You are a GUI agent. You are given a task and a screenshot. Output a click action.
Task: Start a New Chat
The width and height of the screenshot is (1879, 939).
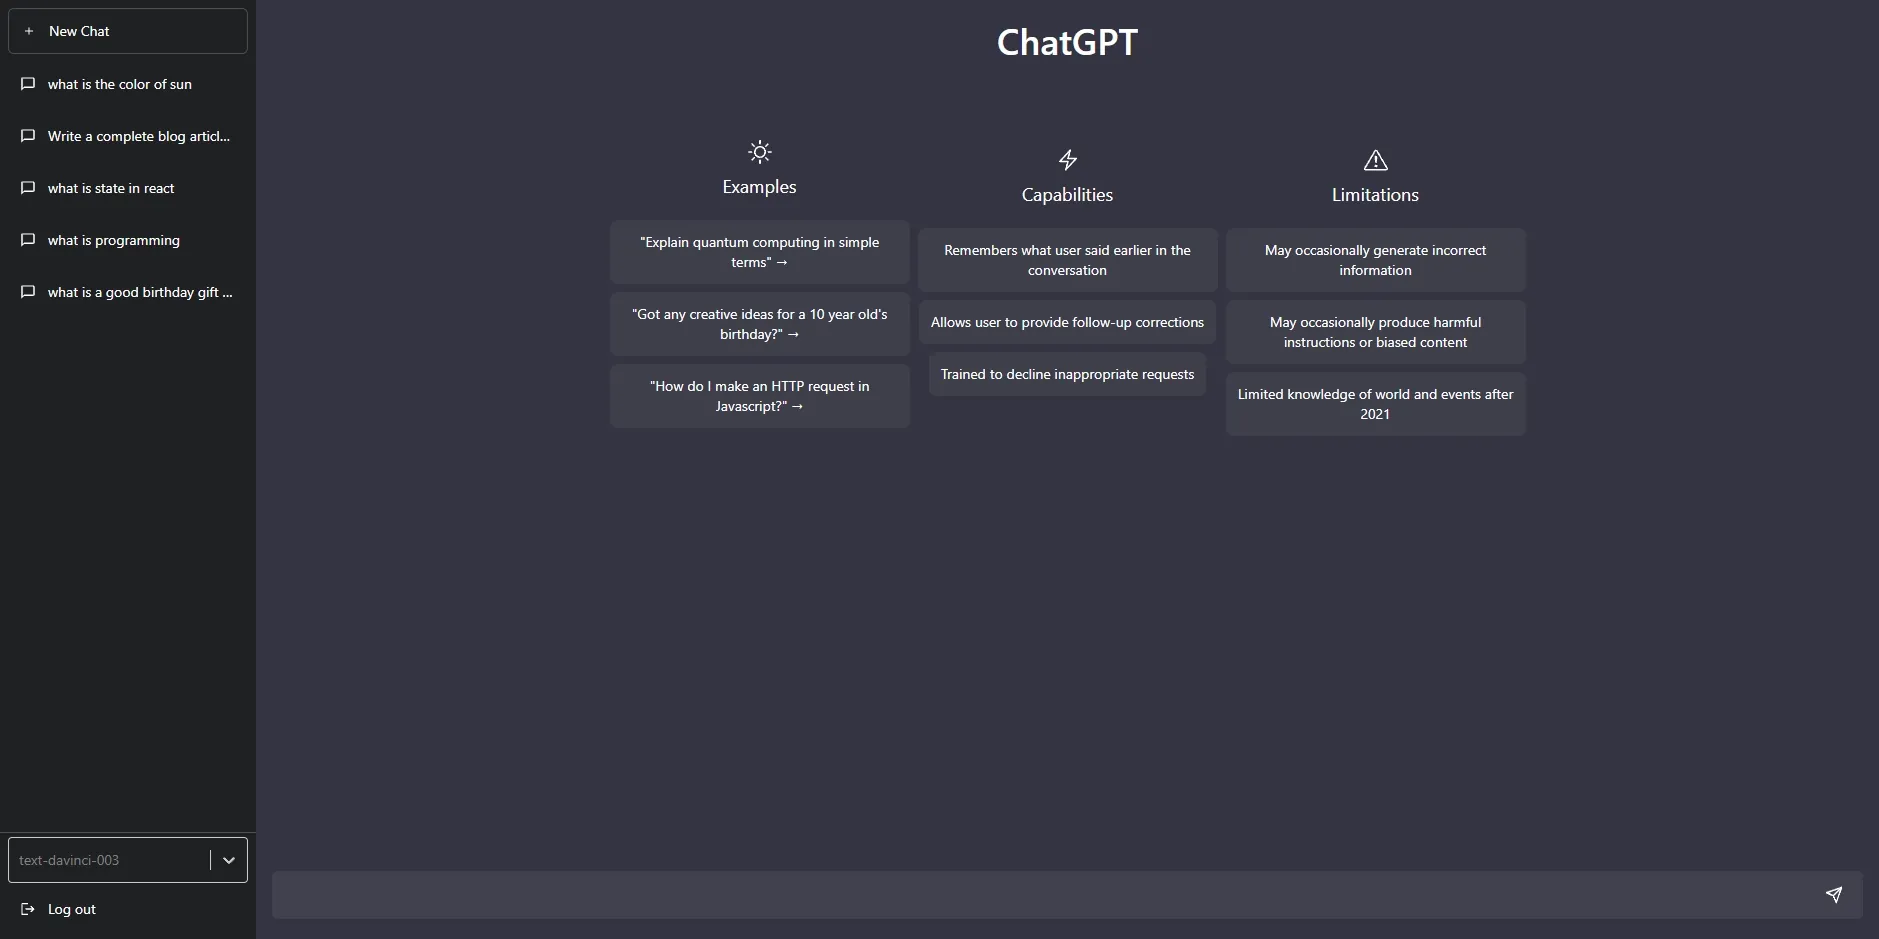pos(128,31)
